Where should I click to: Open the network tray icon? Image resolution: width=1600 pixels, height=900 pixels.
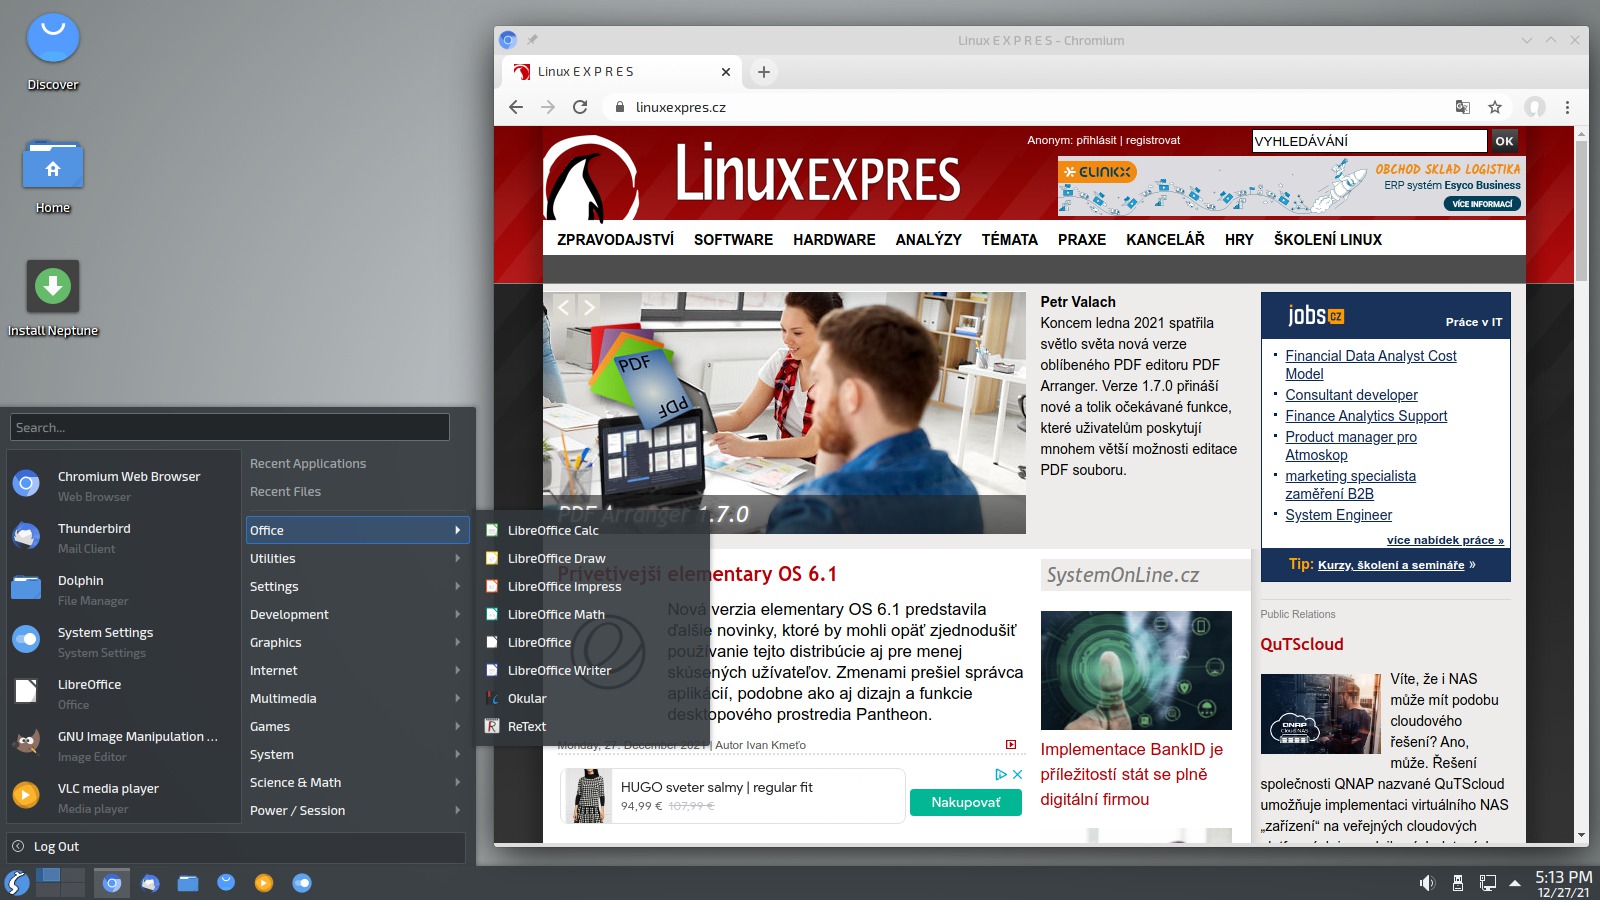point(1488,883)
